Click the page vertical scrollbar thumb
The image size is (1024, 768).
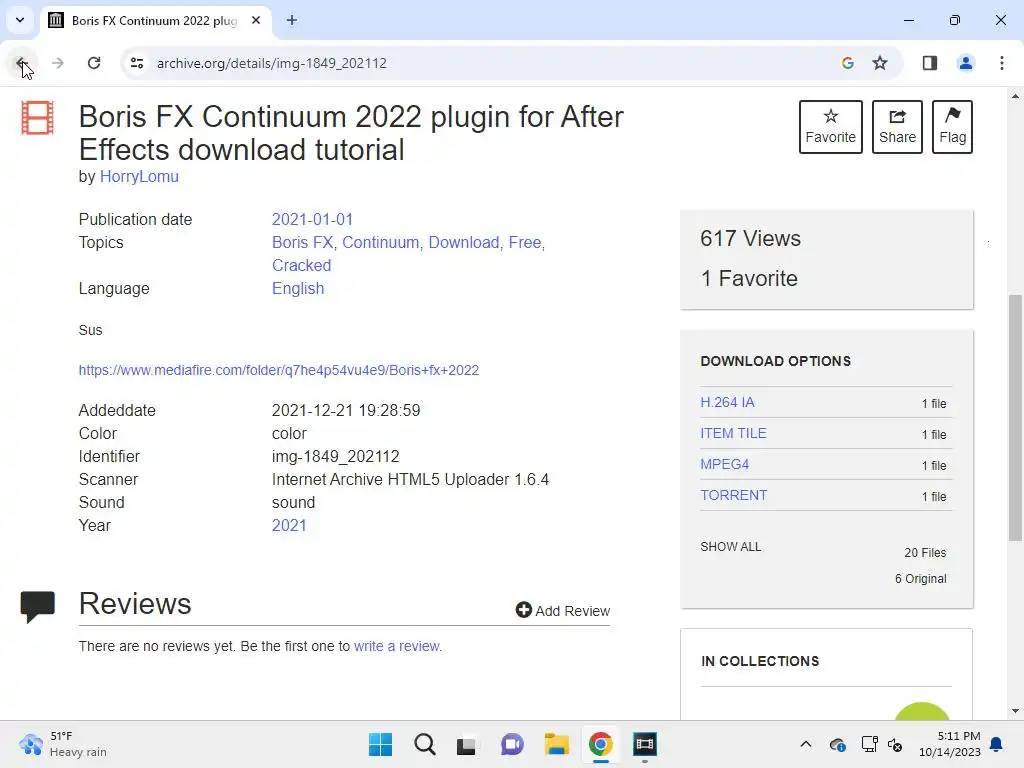pyautogui.click(x=1015, y=418)
